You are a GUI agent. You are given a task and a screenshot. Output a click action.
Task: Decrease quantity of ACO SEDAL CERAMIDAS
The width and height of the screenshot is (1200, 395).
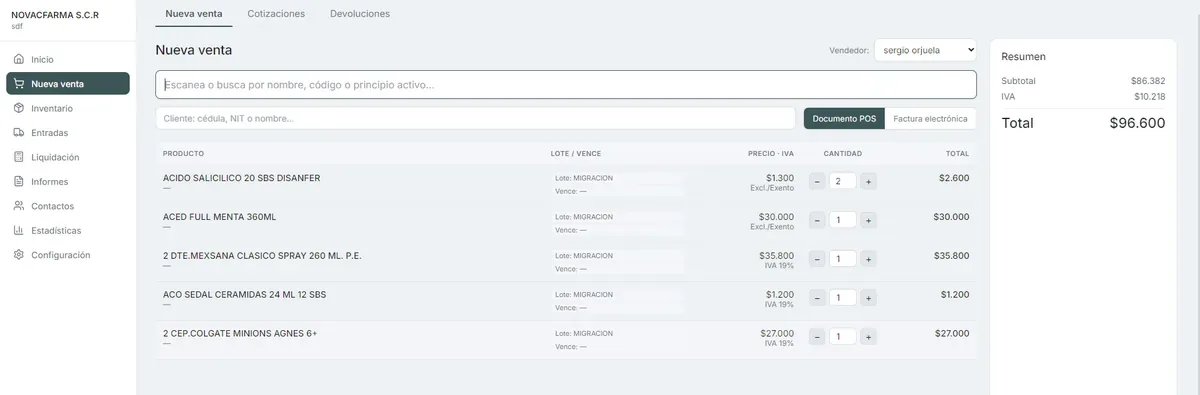pyautogui.click(x=817, y=298)
